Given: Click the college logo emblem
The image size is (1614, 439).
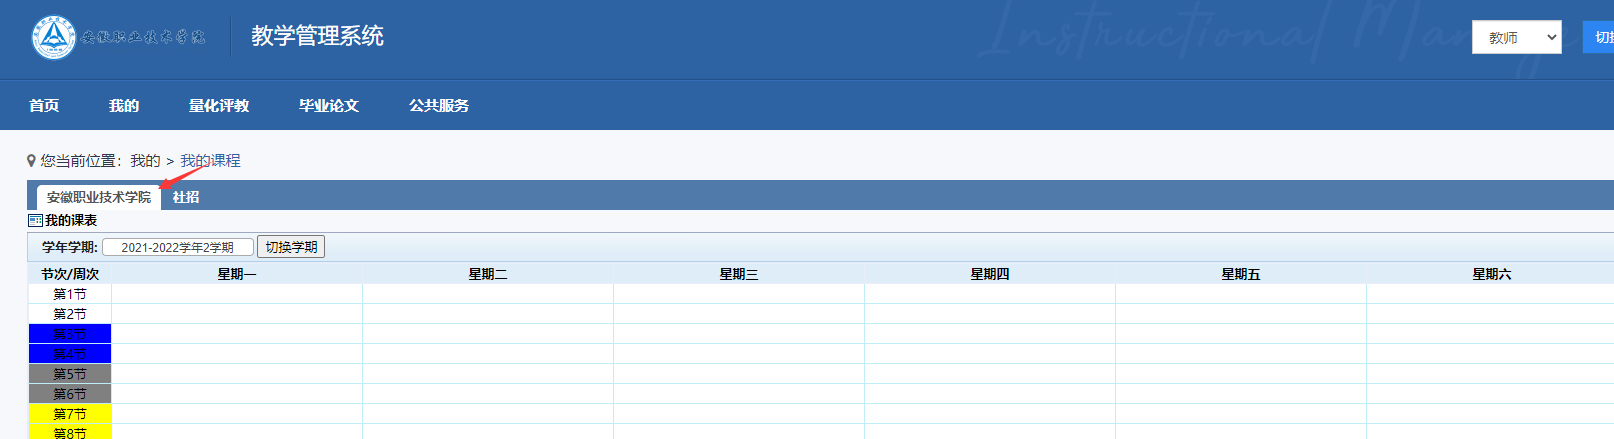Looking at the screenshot, I should pyautogui.click(x=53, y=37).
